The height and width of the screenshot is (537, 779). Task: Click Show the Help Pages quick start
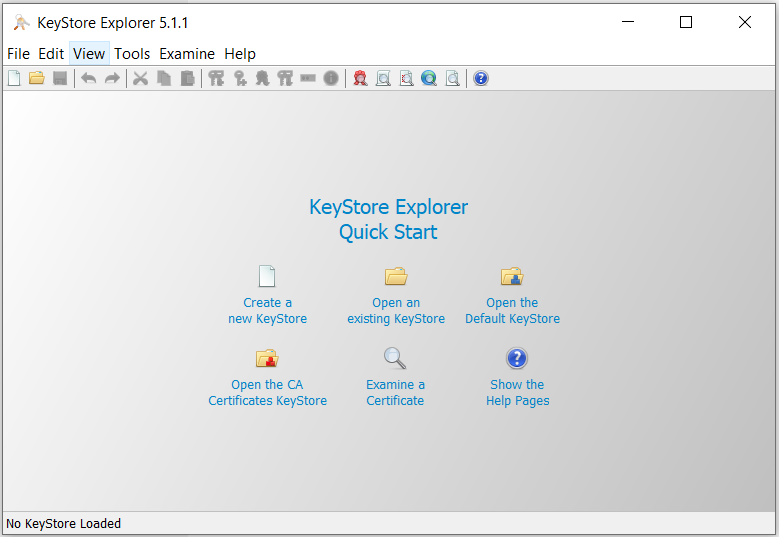pyautogui.click(x=517, y=378)
